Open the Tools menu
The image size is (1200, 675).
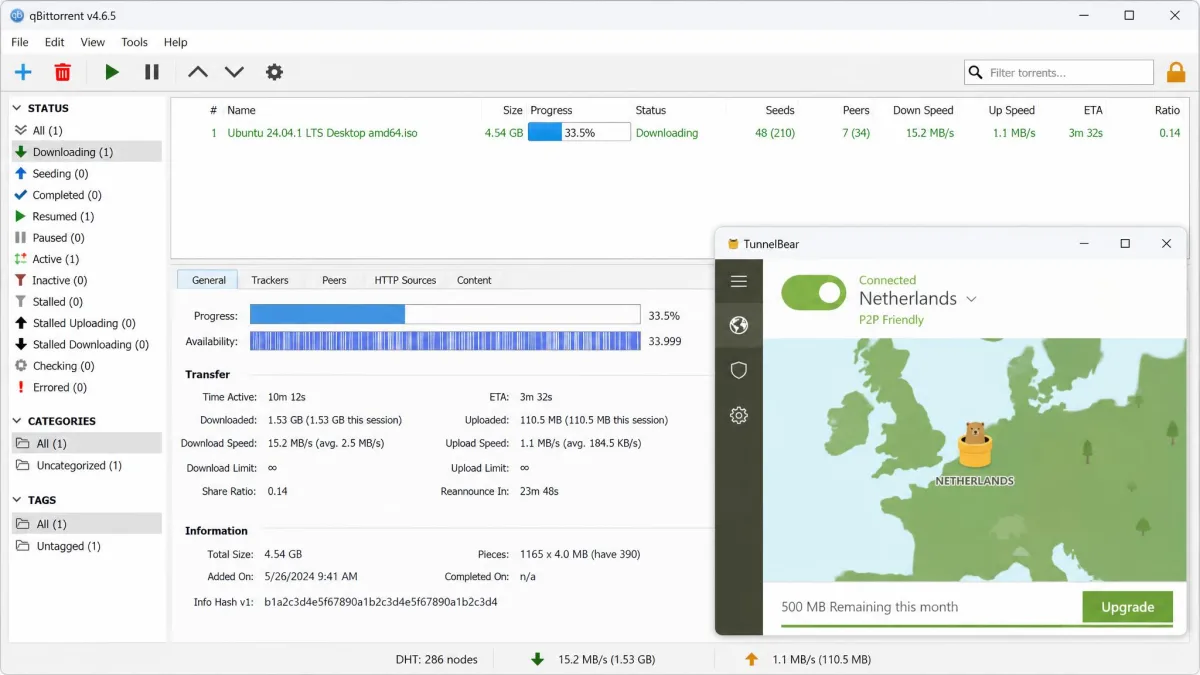point(134,42)
